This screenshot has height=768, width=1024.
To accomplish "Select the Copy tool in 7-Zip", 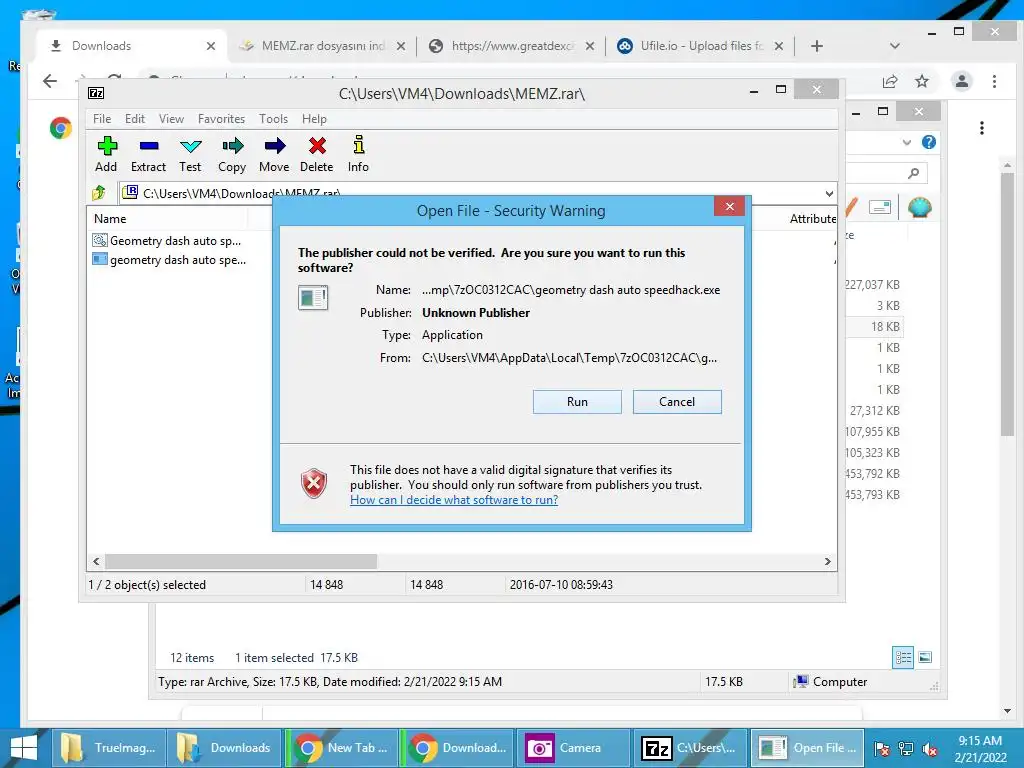I will 232,155.
